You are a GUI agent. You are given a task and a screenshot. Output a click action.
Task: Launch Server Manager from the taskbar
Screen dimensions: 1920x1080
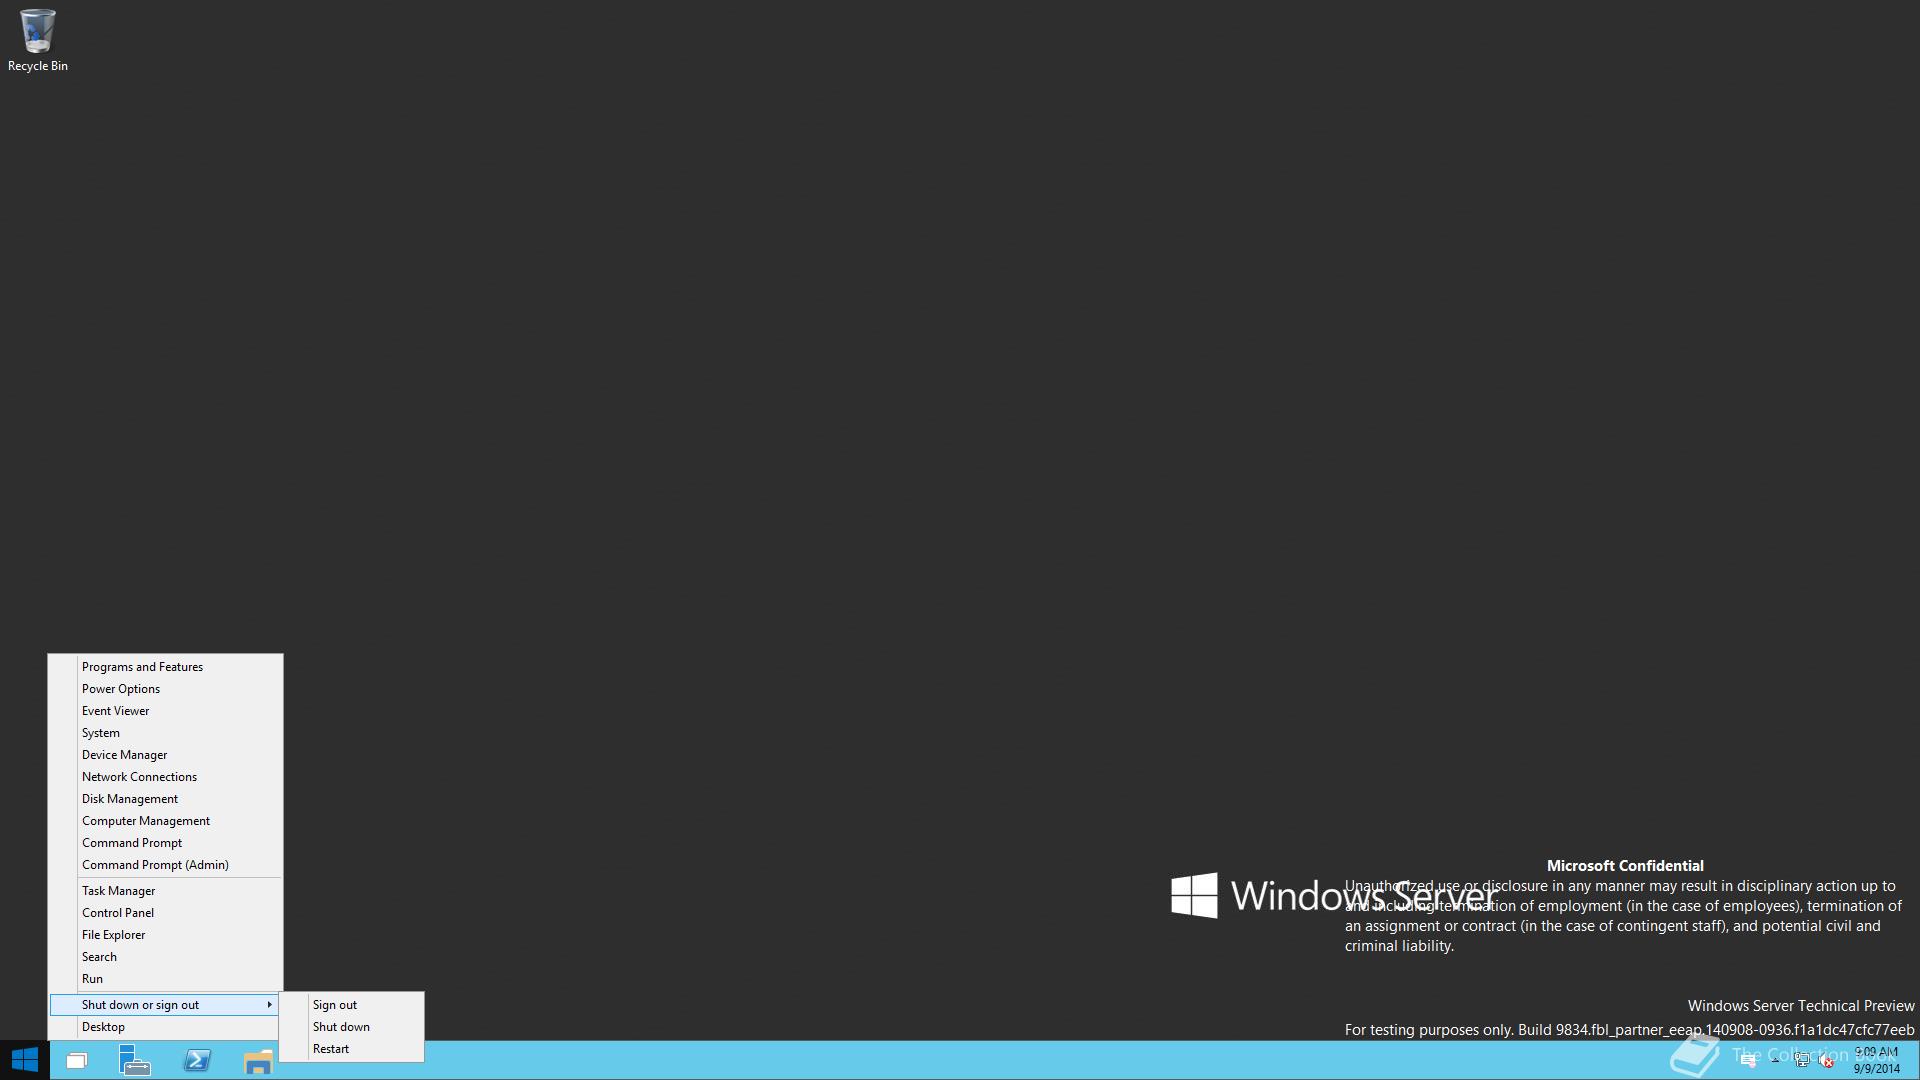pos(134,1061)
